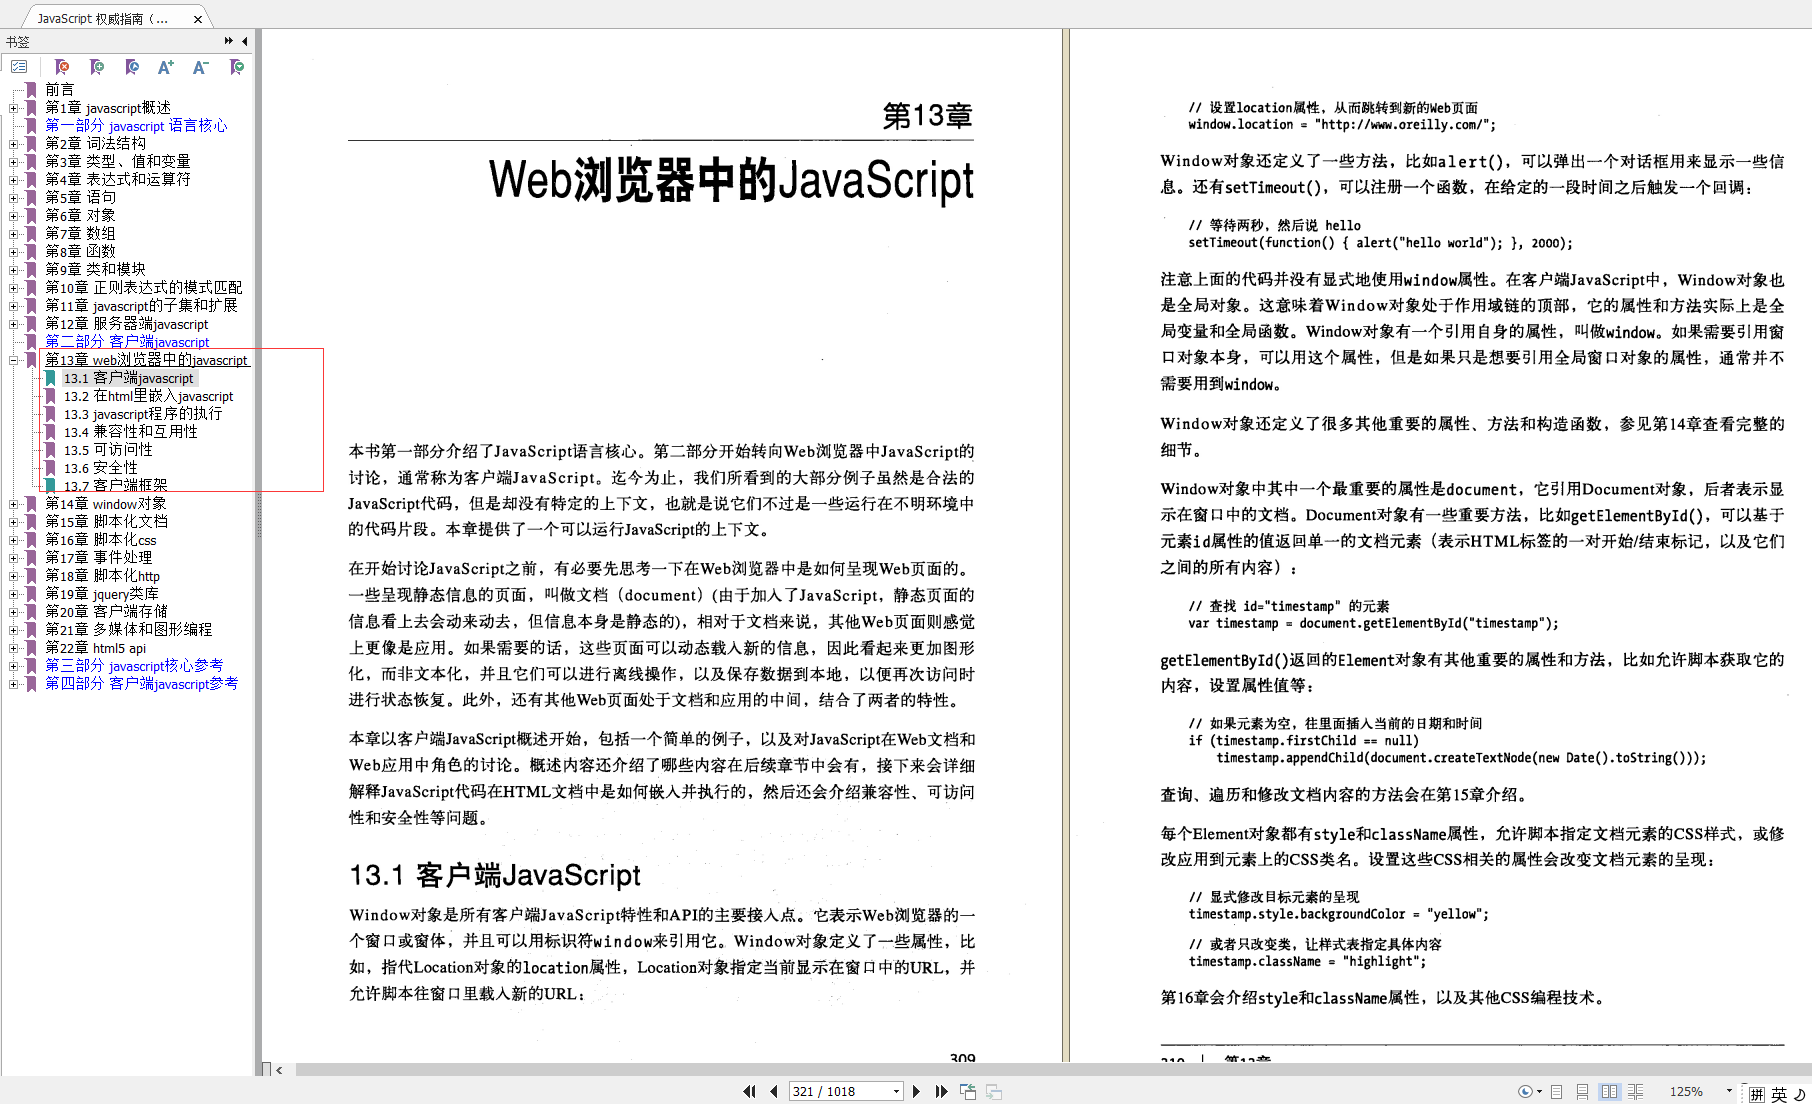The image size is (1812, 1104).
Task: Open the 125% zoom dropdown
Action: 1729,1091
